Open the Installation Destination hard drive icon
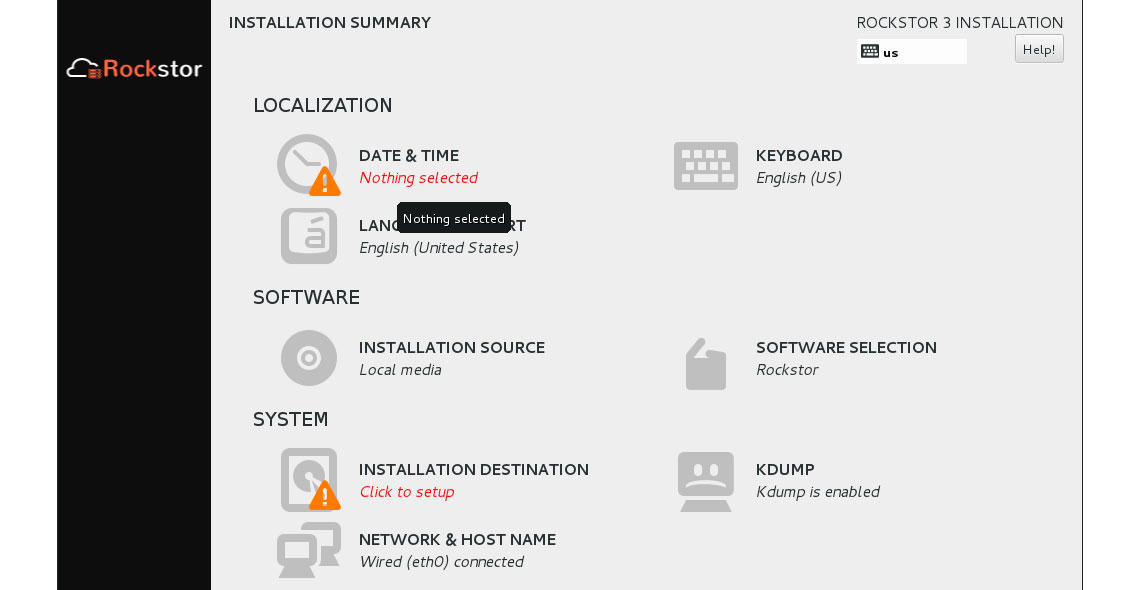The image size is (1140, 590). pos(308,480)
